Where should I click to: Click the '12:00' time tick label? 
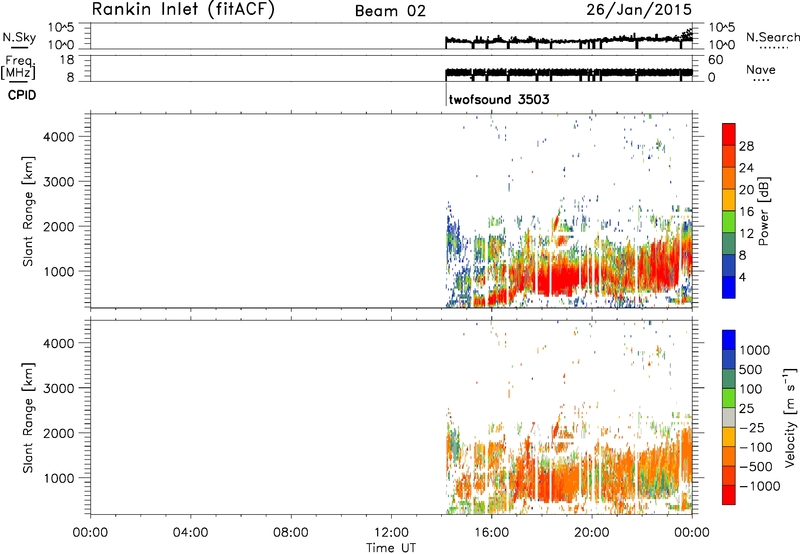pos(391,533)
